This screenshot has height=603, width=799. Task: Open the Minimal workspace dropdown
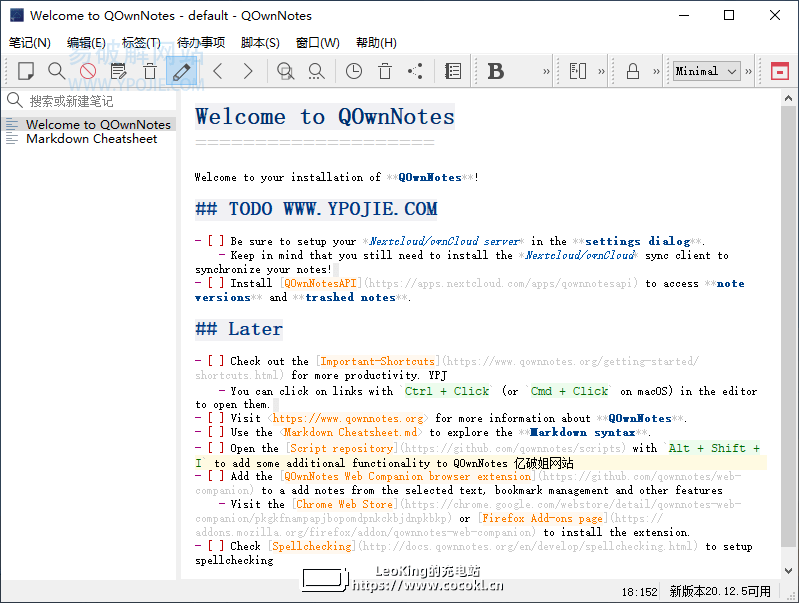[706, 71]
